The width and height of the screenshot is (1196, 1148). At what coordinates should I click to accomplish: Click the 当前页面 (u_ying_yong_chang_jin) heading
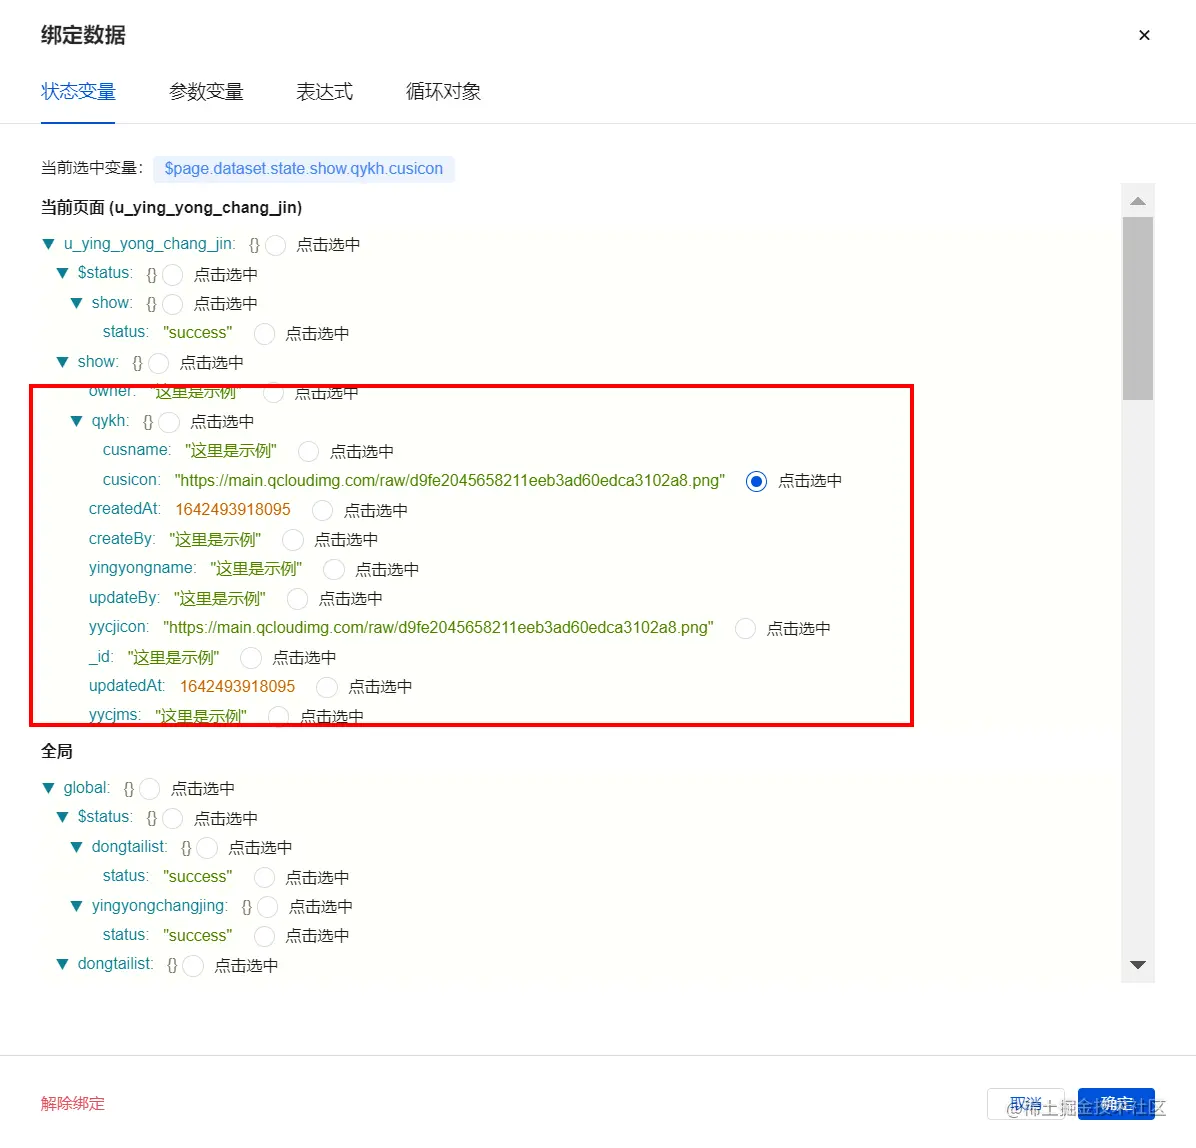click(172, 207)
